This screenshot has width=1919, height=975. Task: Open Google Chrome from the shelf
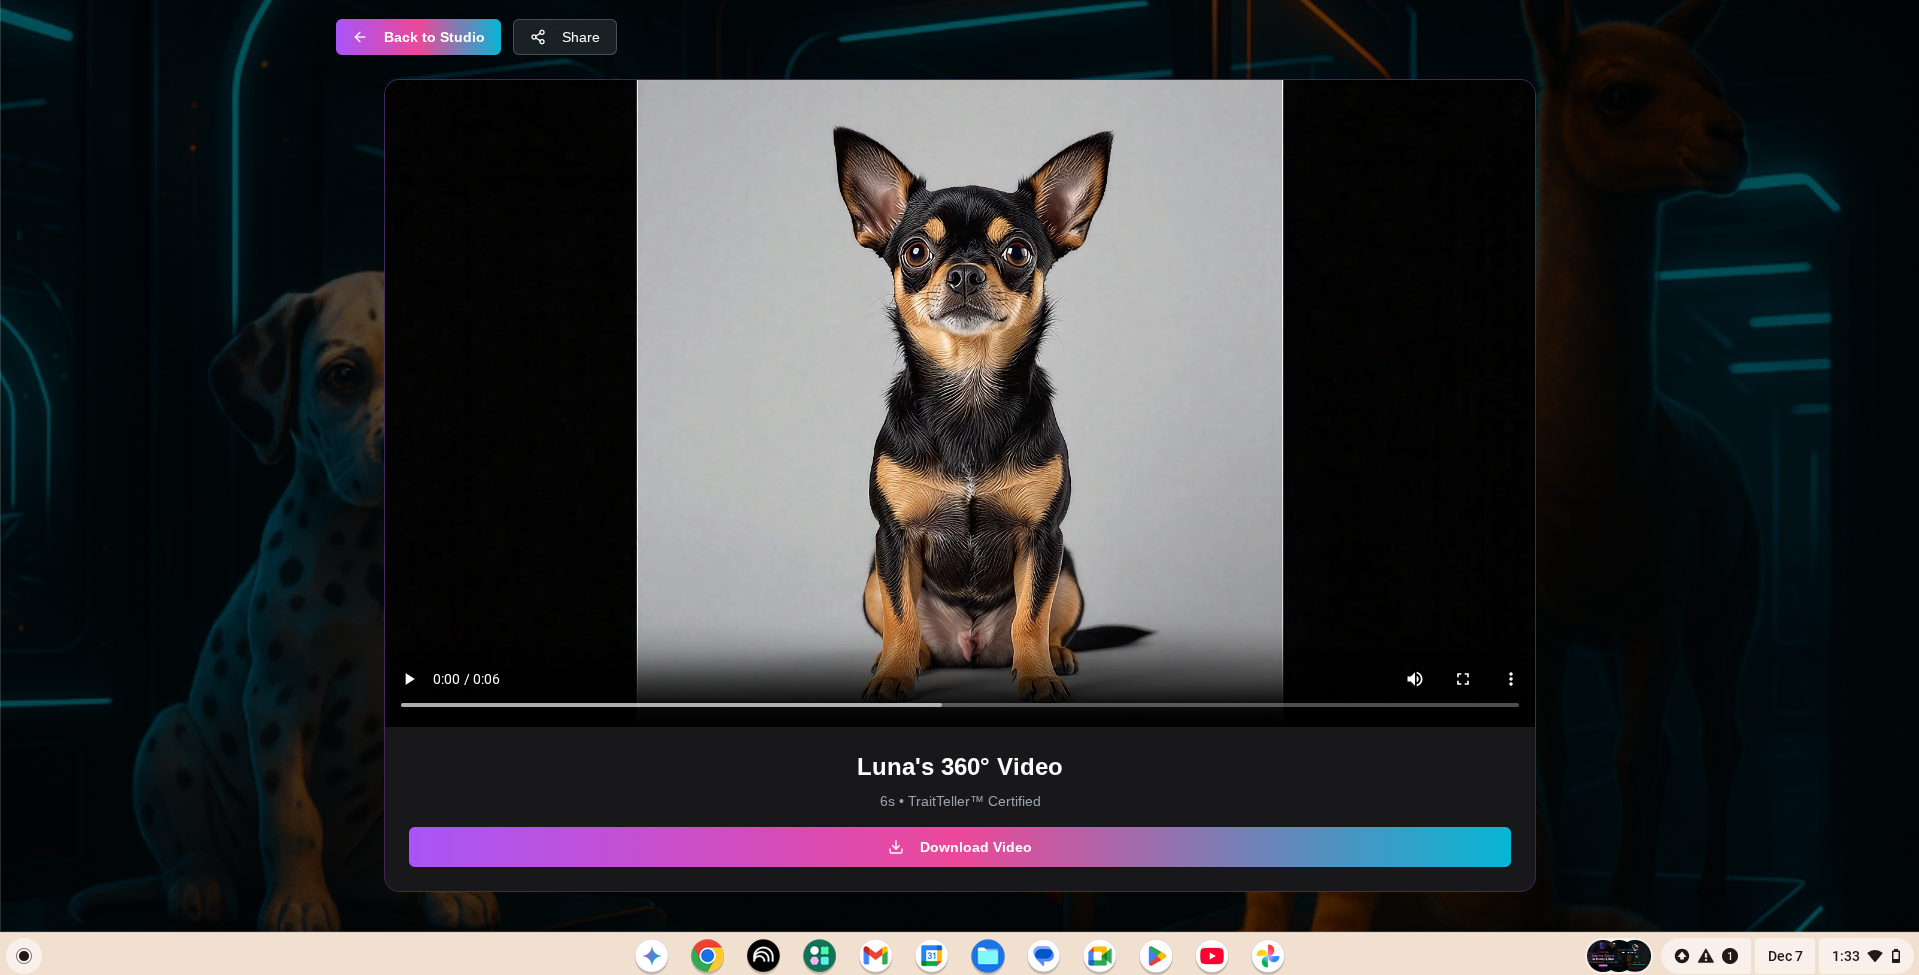point(707,956)
